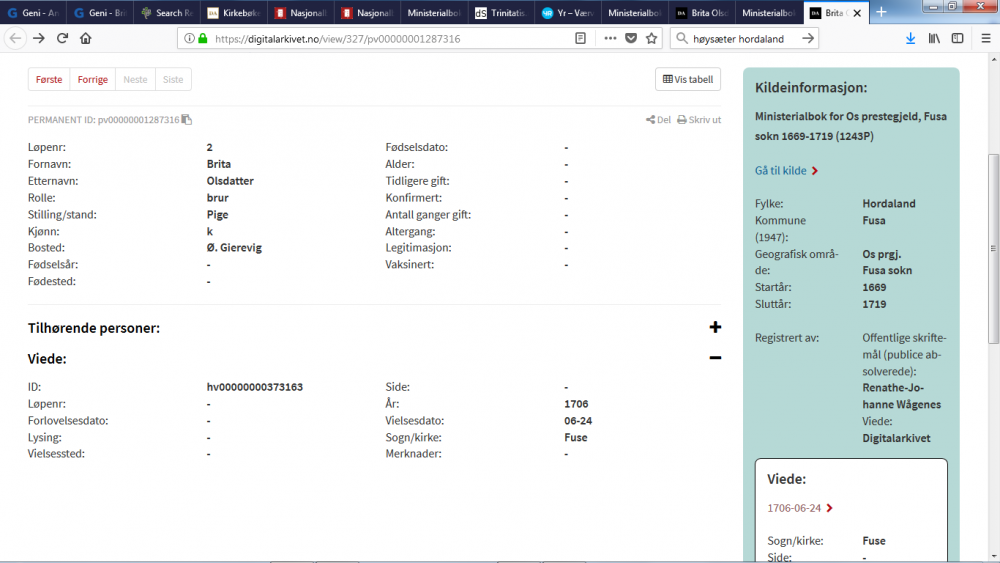
Task: Collapse the Viede section
Action: click(x=715, y=358)
